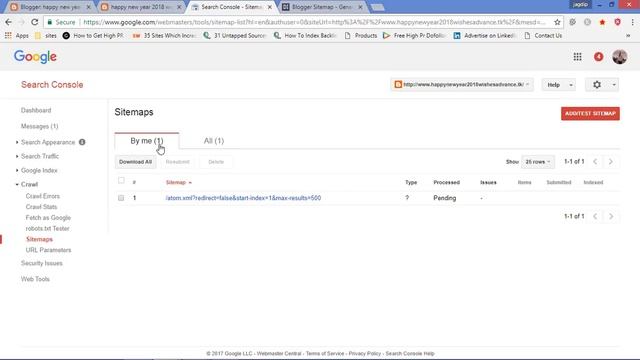The height and width of the screenshot is (360, 640).
Task: Open the Apps grid in the bookmarks bar
Action: coord(17,36)
